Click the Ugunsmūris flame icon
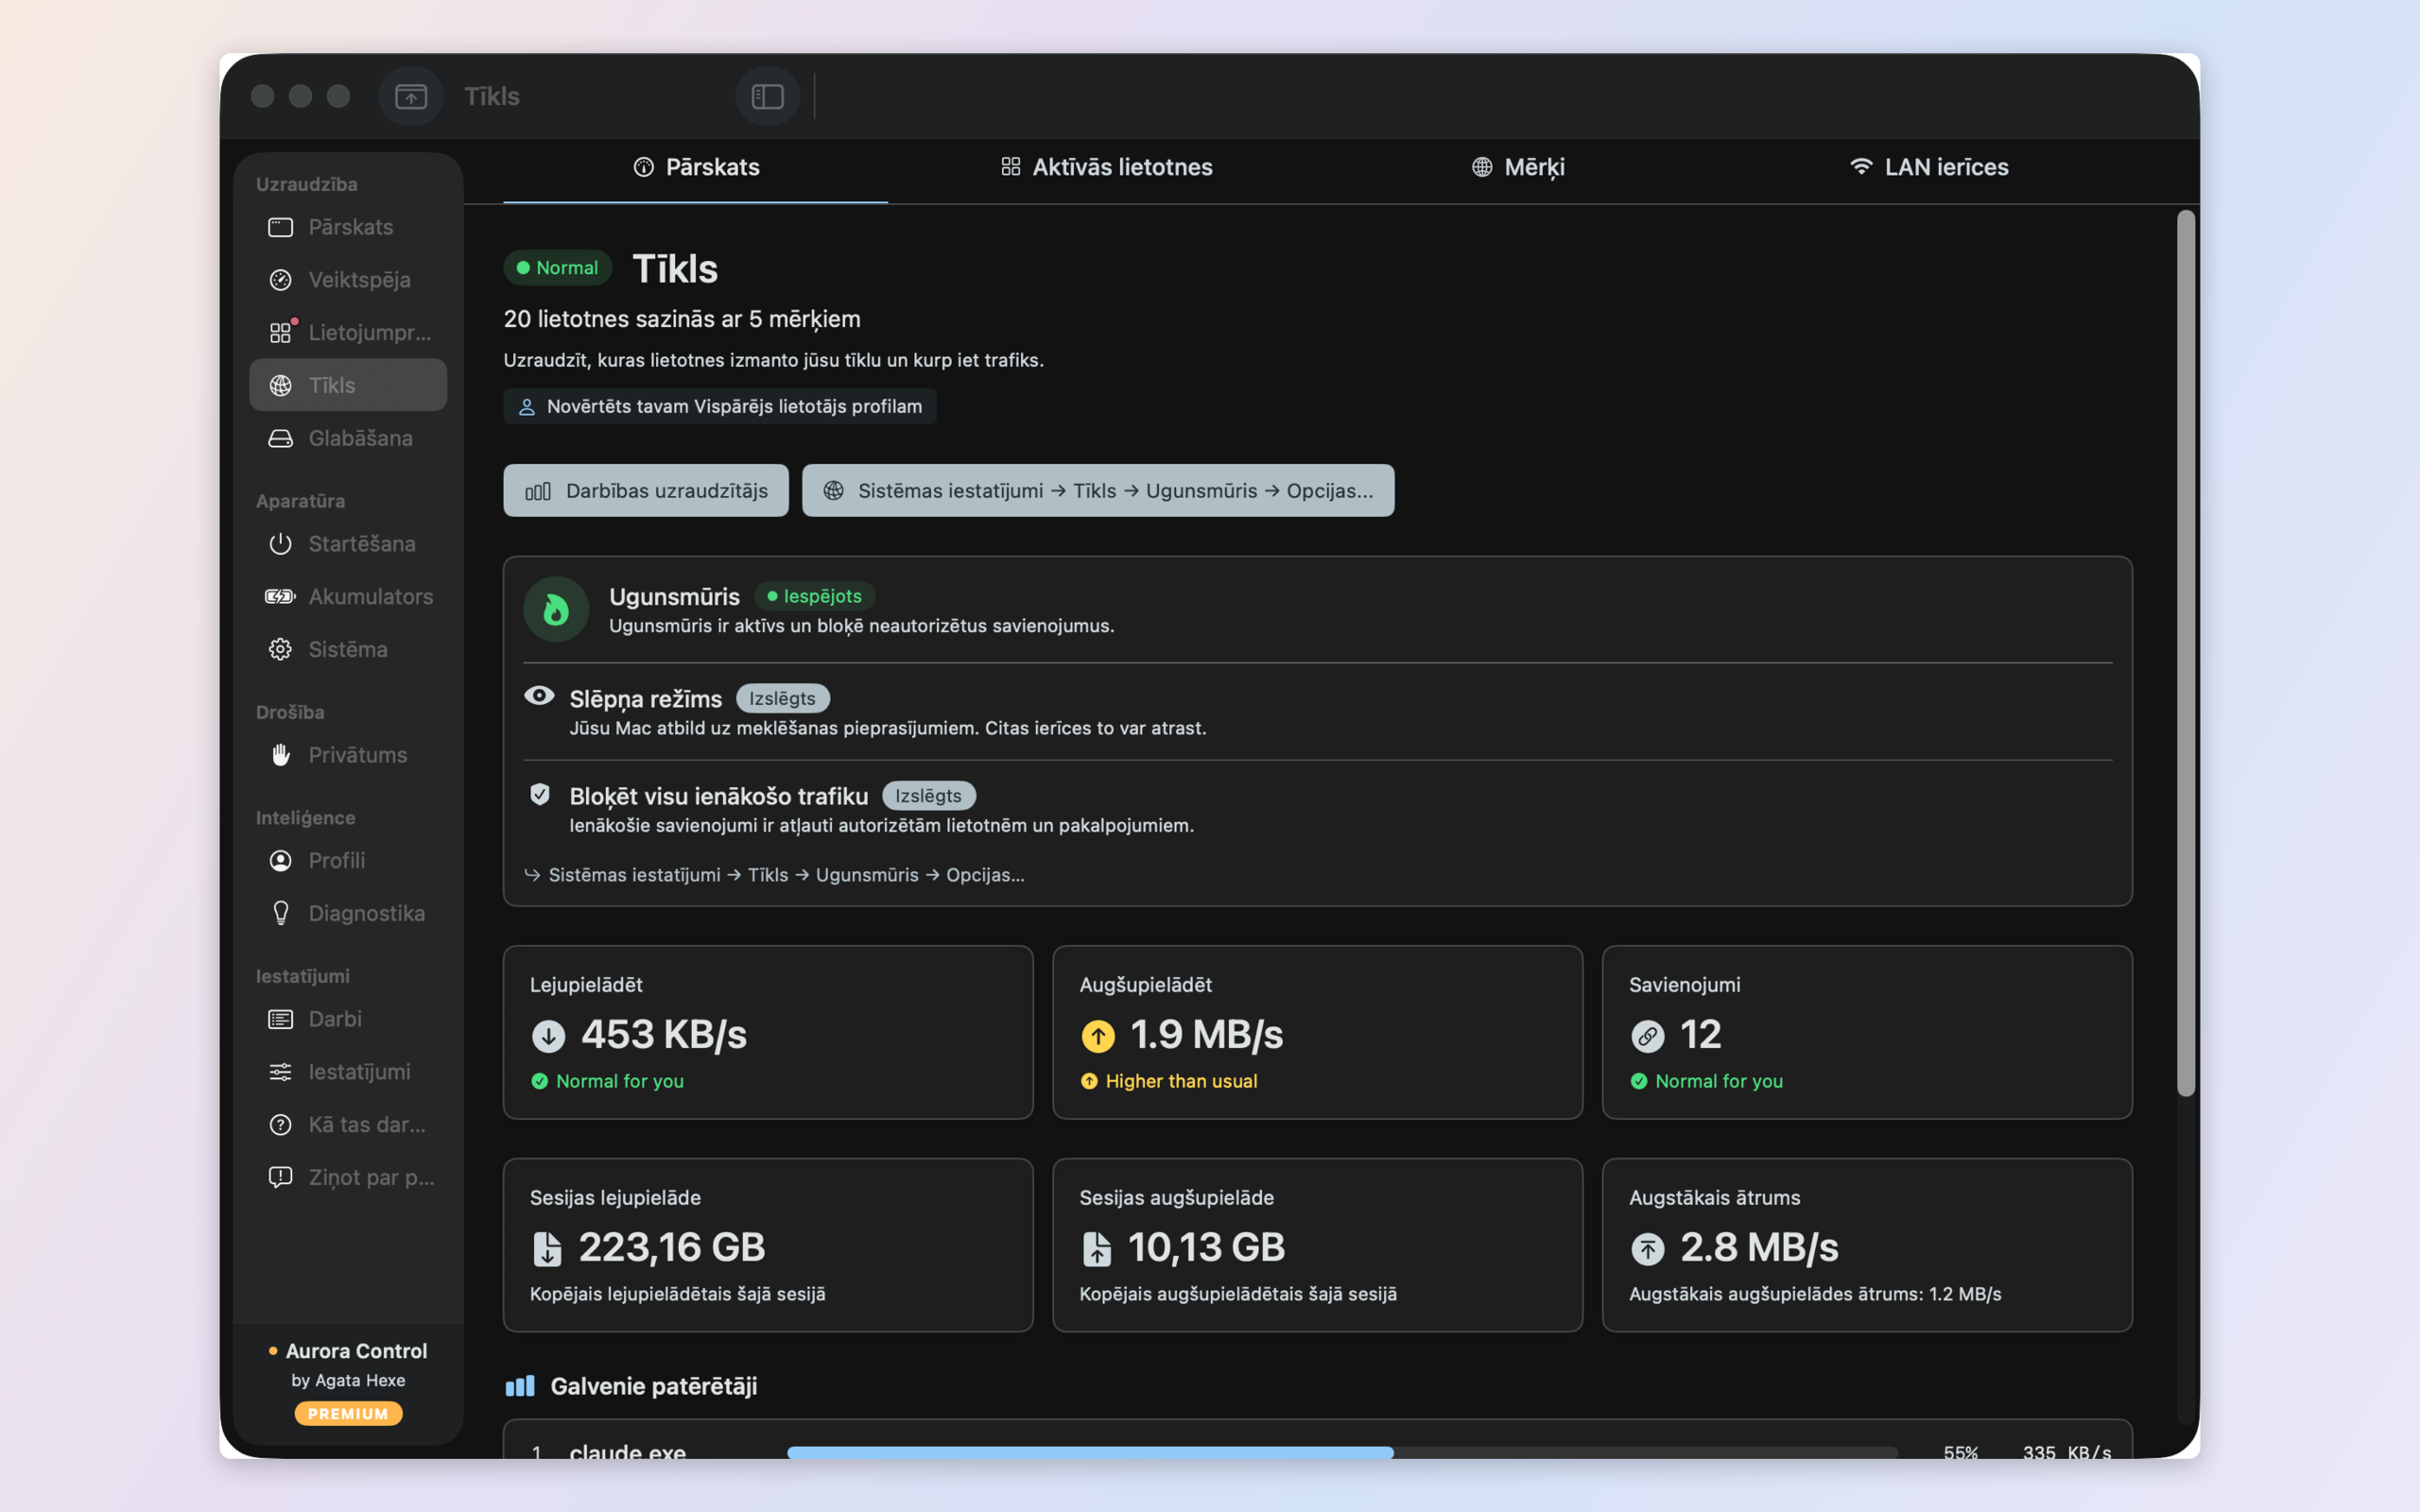 (556, 609)
